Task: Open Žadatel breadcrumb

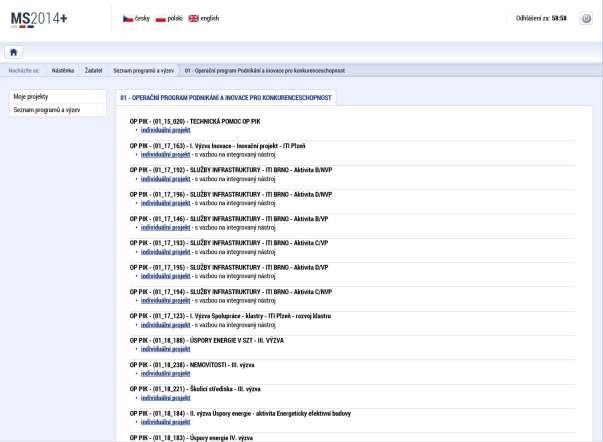Action: (93, 70)
